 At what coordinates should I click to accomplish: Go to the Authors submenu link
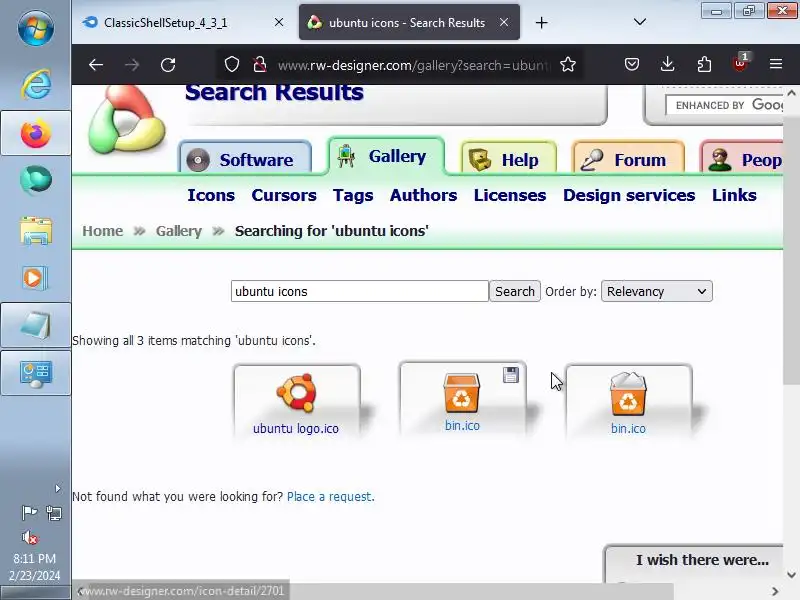423,195
